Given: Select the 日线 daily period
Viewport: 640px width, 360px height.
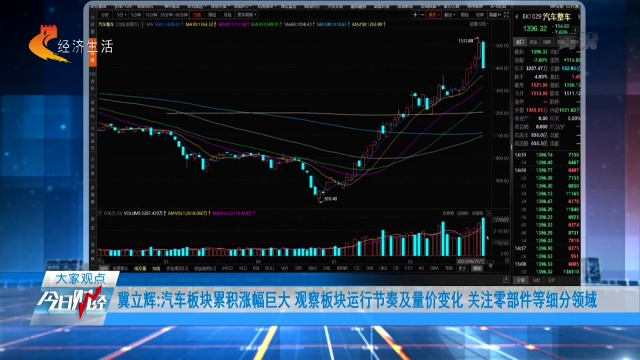Looking at the screenshot, I should tap(197, 15).
